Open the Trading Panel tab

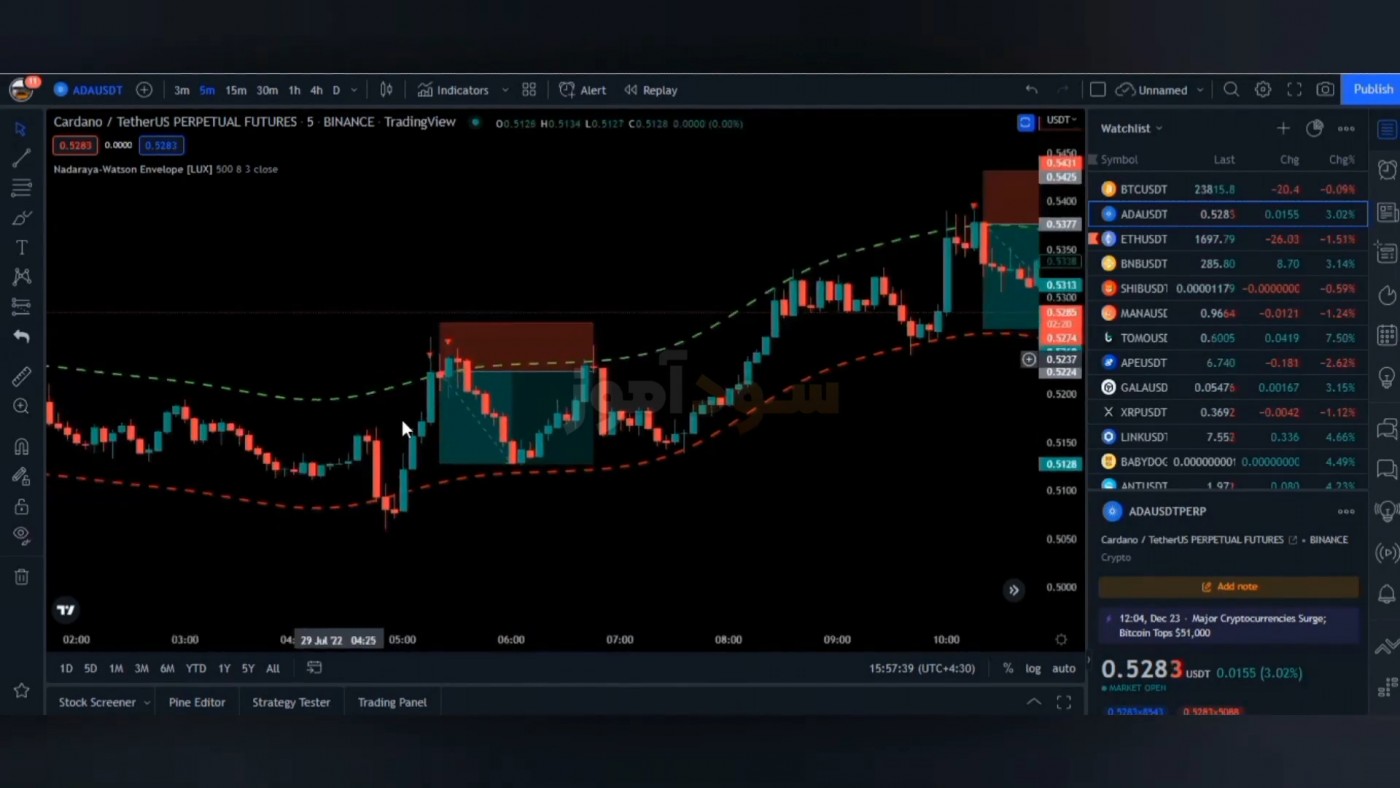(392, 702)
